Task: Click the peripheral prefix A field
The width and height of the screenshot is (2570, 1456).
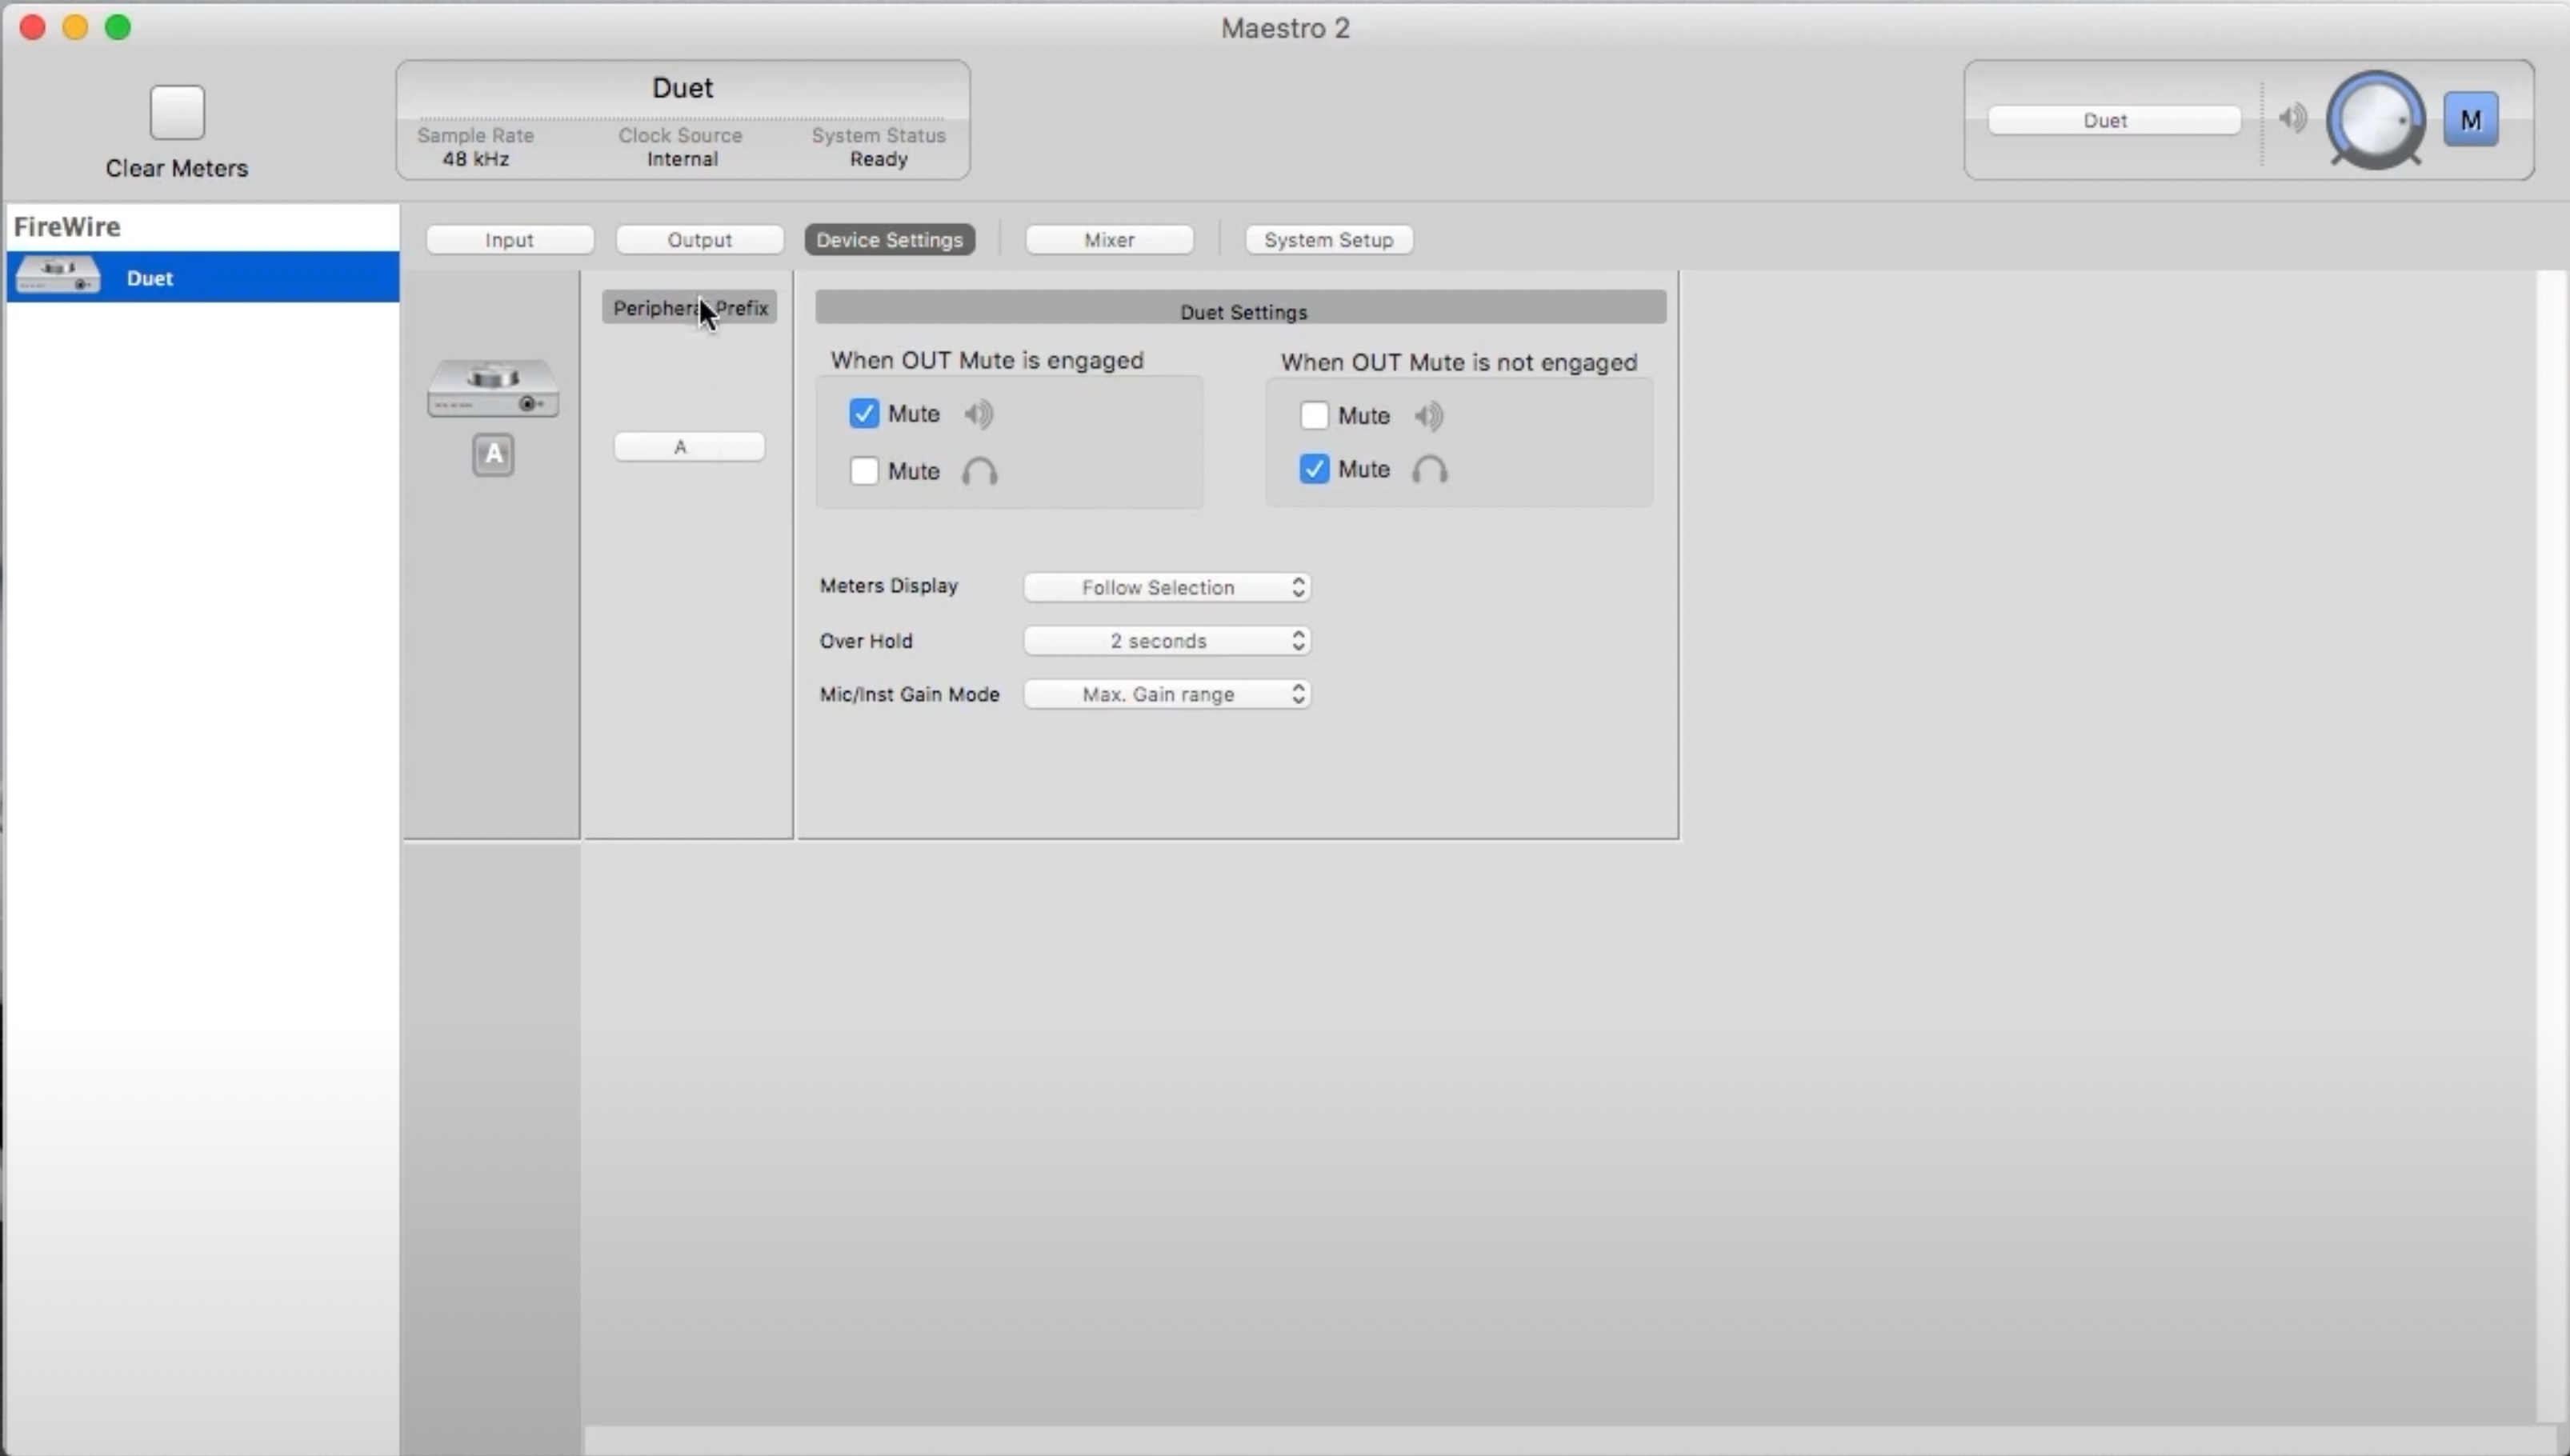Action: [x=689, y=447]
